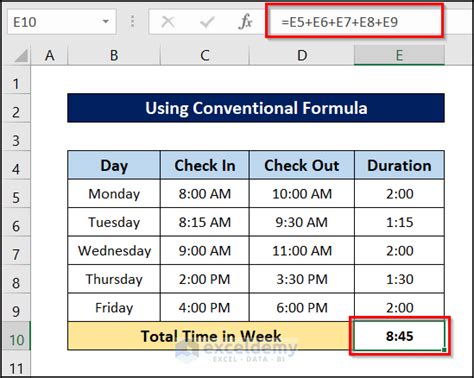474x378 pixels.
Task: Click the 'Check In' header cell
Action: pos(205,165)
